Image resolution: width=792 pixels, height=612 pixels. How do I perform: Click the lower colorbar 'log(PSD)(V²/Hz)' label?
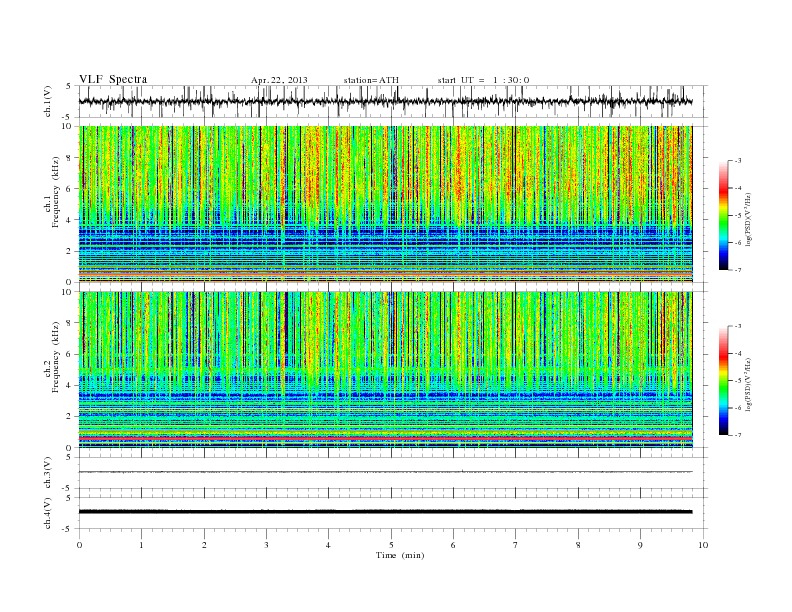coord(748,384)
